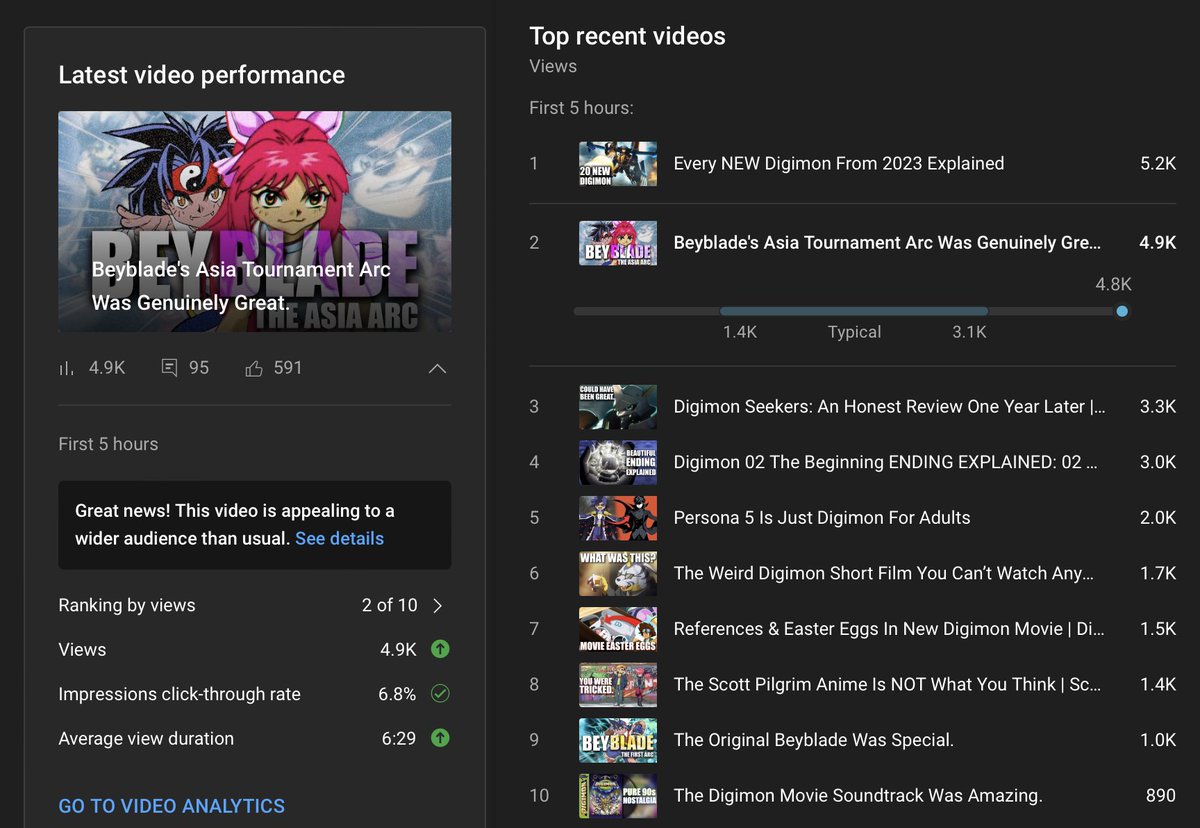Image resolution: width=1200 pixels, height=828 pixels.
Task: Click 'Average view duration' label
Action: point(146,738)
